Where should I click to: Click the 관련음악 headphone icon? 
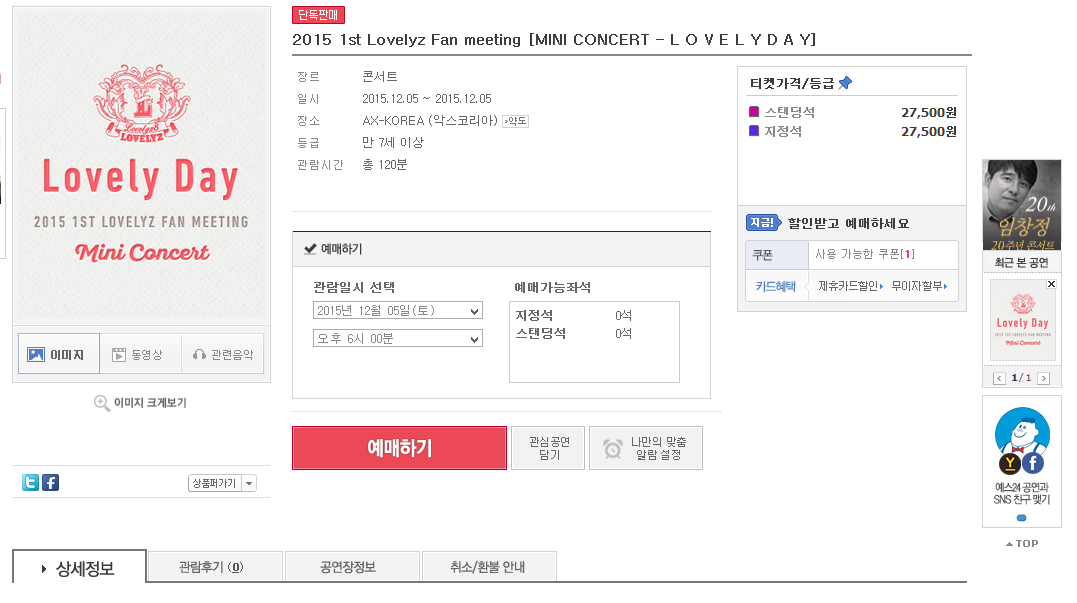coord(200,353)
